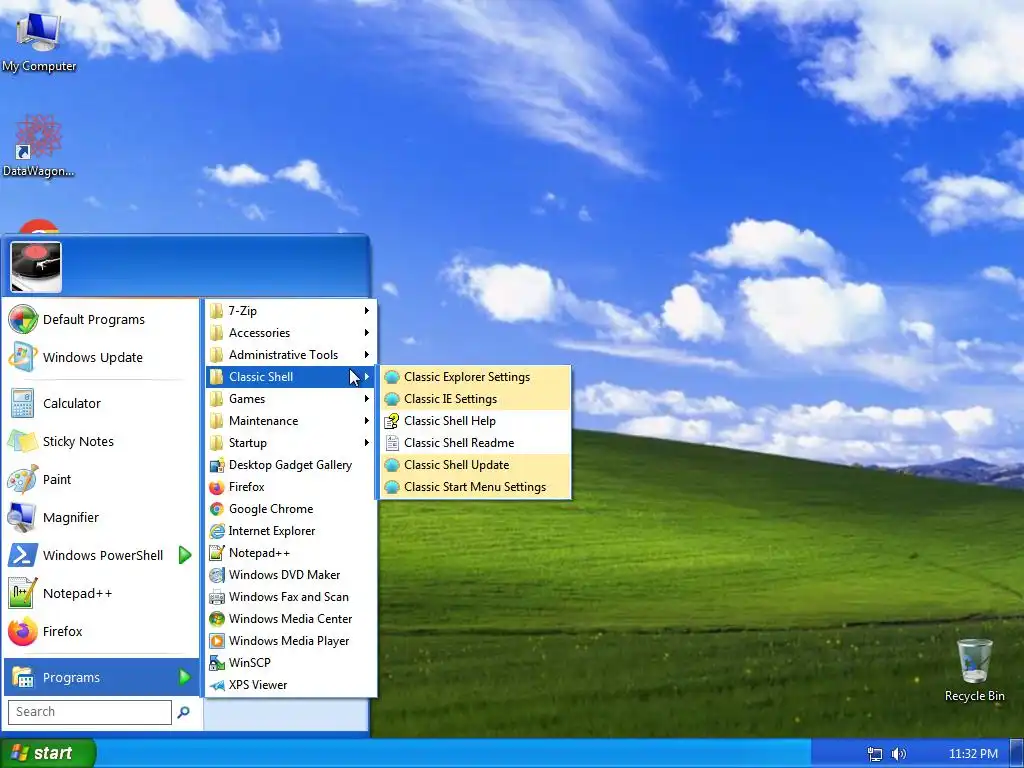The width and height of the screenshot is (1024, 768).
Task: Select the Recycle Bin desktop icon
Action: (x=974, y=670)
